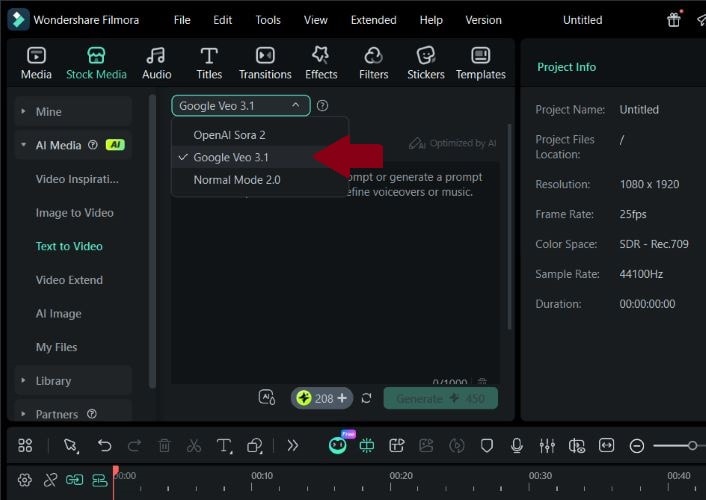The height and width of the screenshot is (500, 706).
Task: Expand the Mine section
Action: (73, 112)
